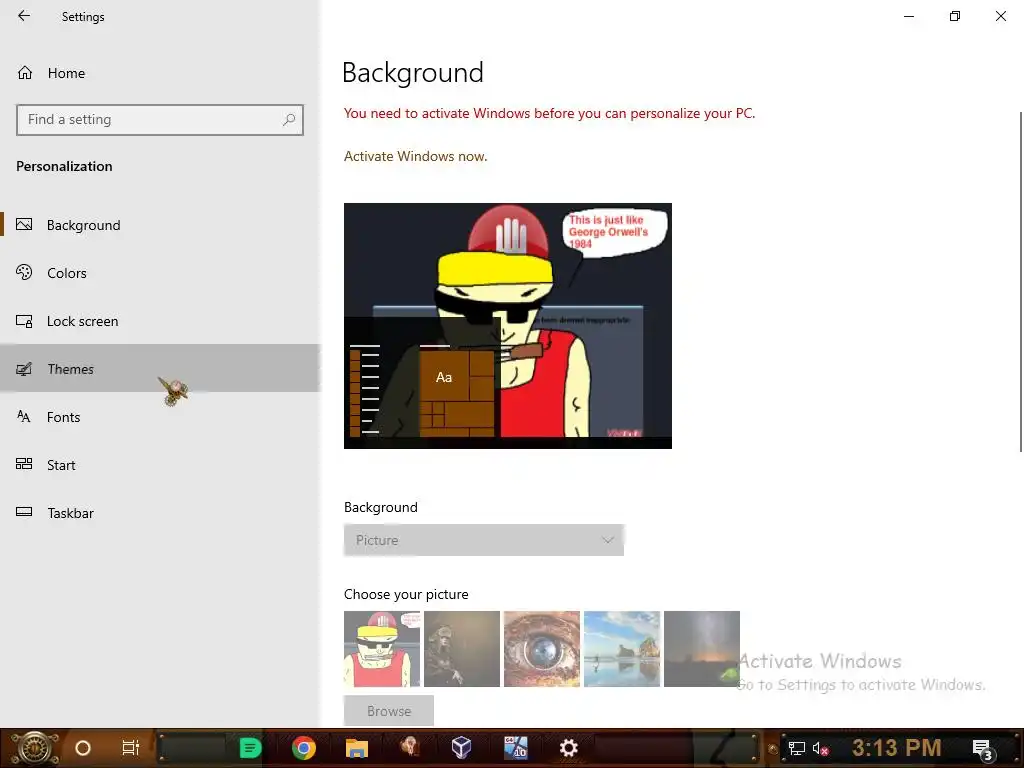Open Cortana circle on taskbar
The width and height of the screenshot is (1024, 768).
pyautogui.click(x=83, y=748)
